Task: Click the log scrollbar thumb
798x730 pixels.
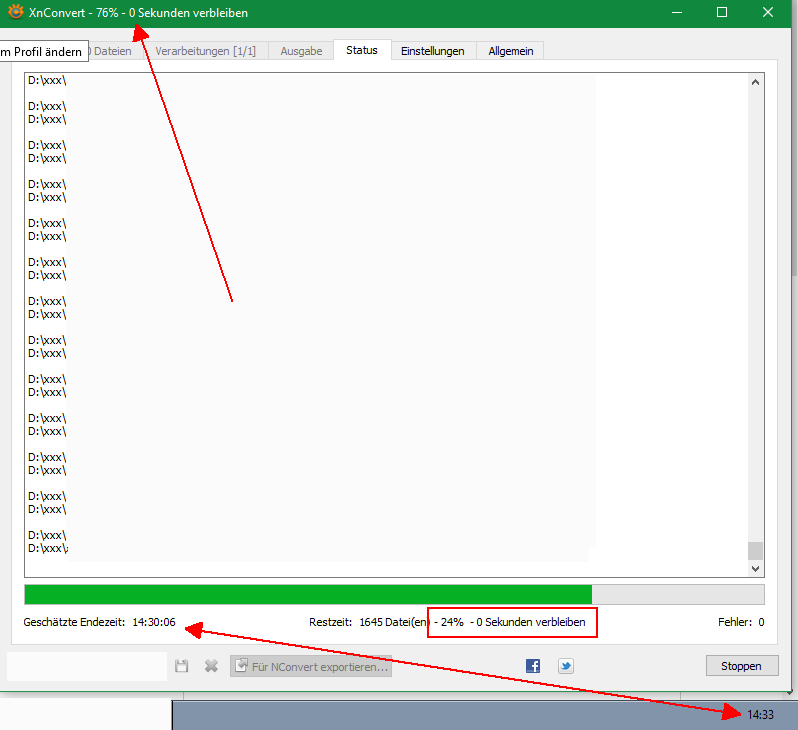Action: [x=755, y=550]
